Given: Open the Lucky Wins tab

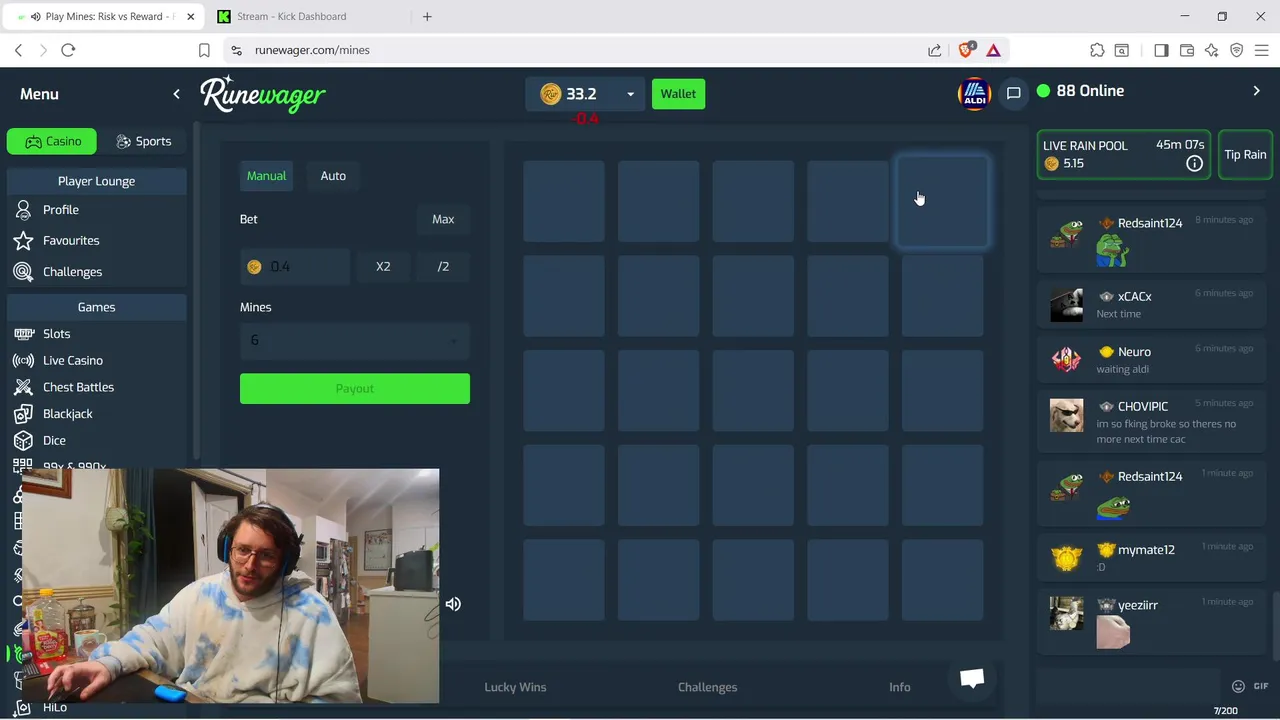Looking at the screenshot, I should (515, 687).
